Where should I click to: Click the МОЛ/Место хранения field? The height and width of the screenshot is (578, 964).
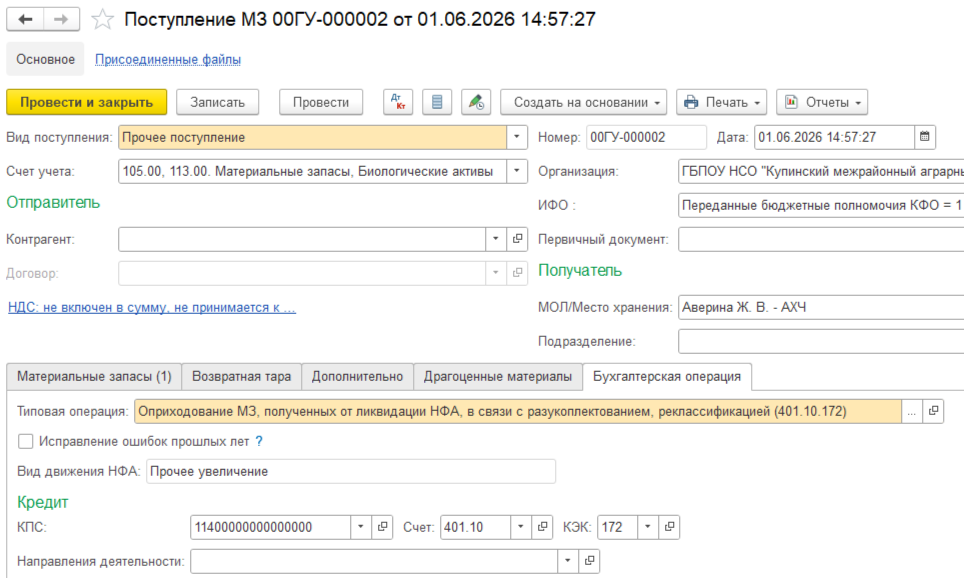(x=821, y=307)
